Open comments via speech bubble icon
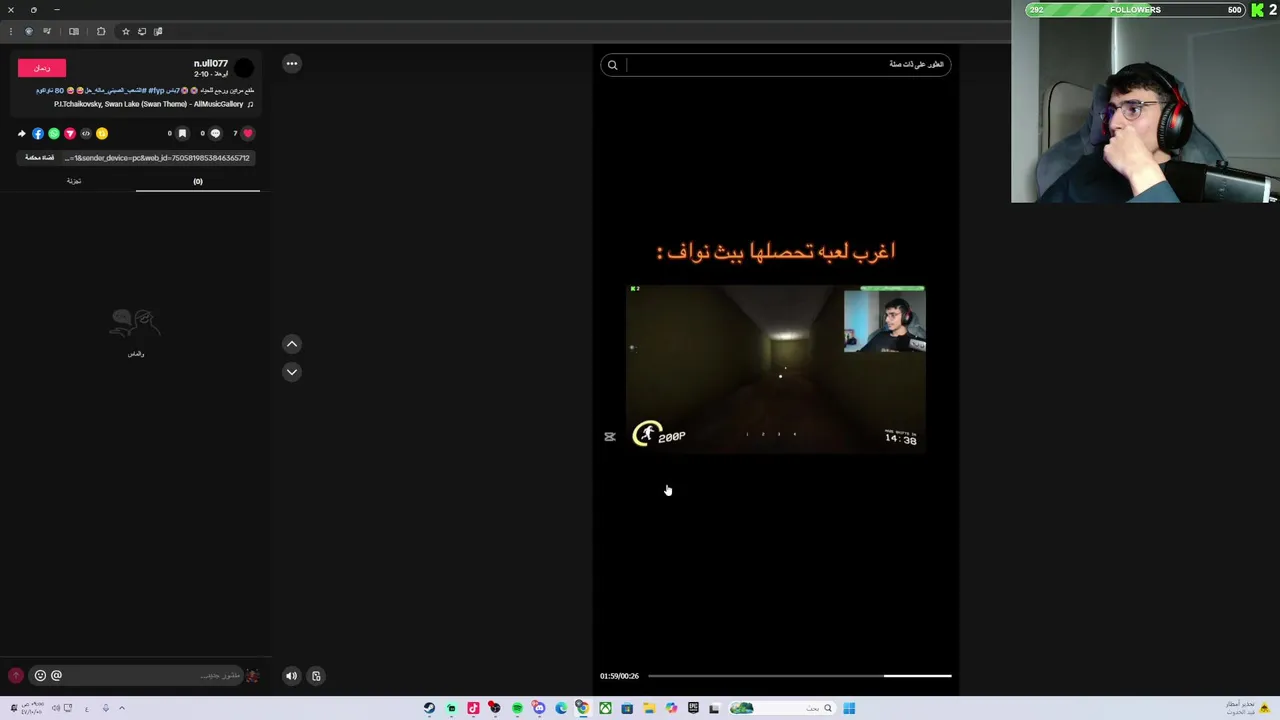 click(x=215, y=133)
